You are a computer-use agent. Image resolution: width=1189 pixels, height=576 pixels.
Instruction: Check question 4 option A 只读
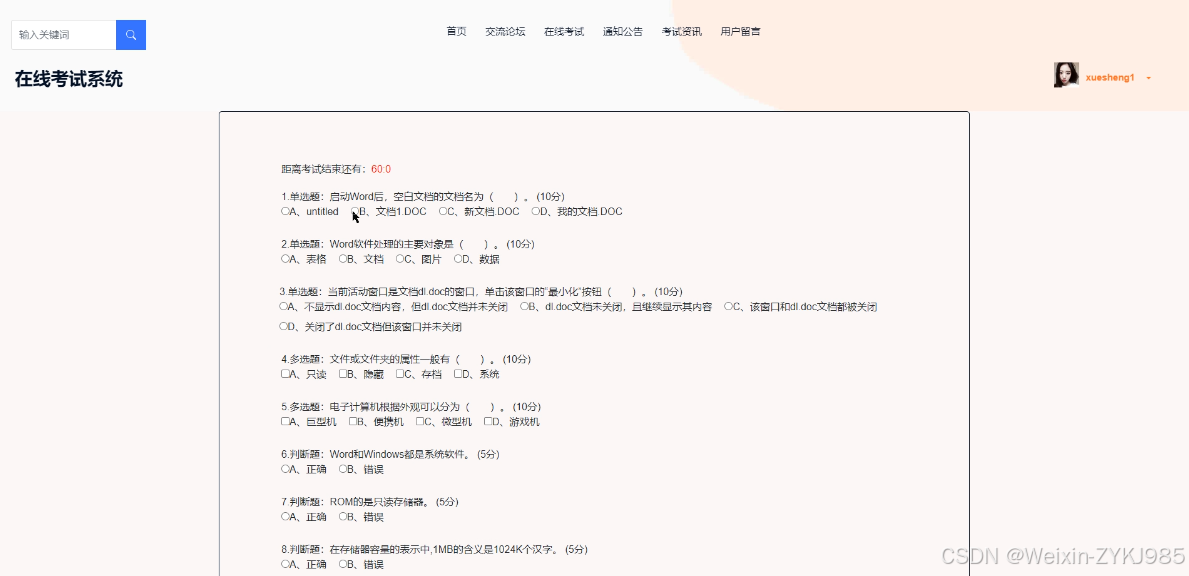point(285,374)
